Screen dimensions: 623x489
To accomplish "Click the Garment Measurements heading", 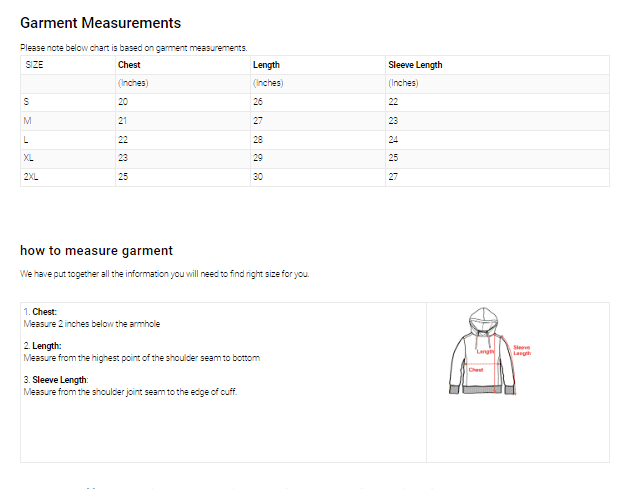I will [x=100, y=22].
